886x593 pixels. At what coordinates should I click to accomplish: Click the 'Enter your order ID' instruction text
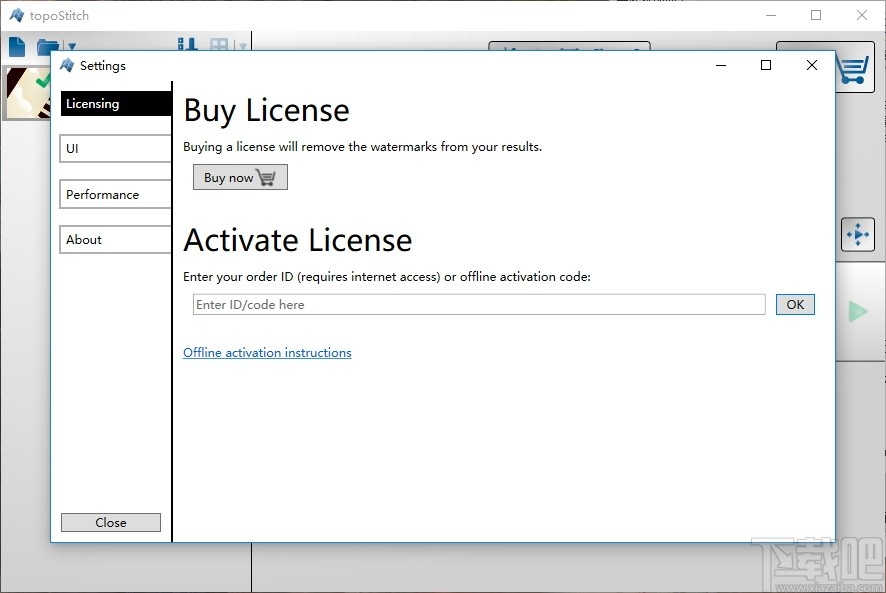point(387,277)
